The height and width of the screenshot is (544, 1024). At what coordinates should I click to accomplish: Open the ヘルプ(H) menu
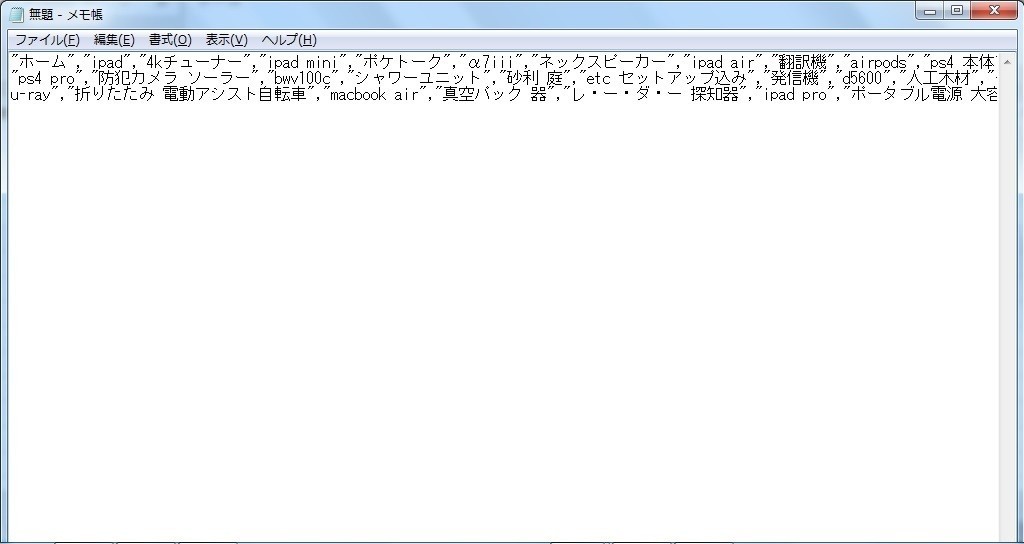[x=289, y=40]
